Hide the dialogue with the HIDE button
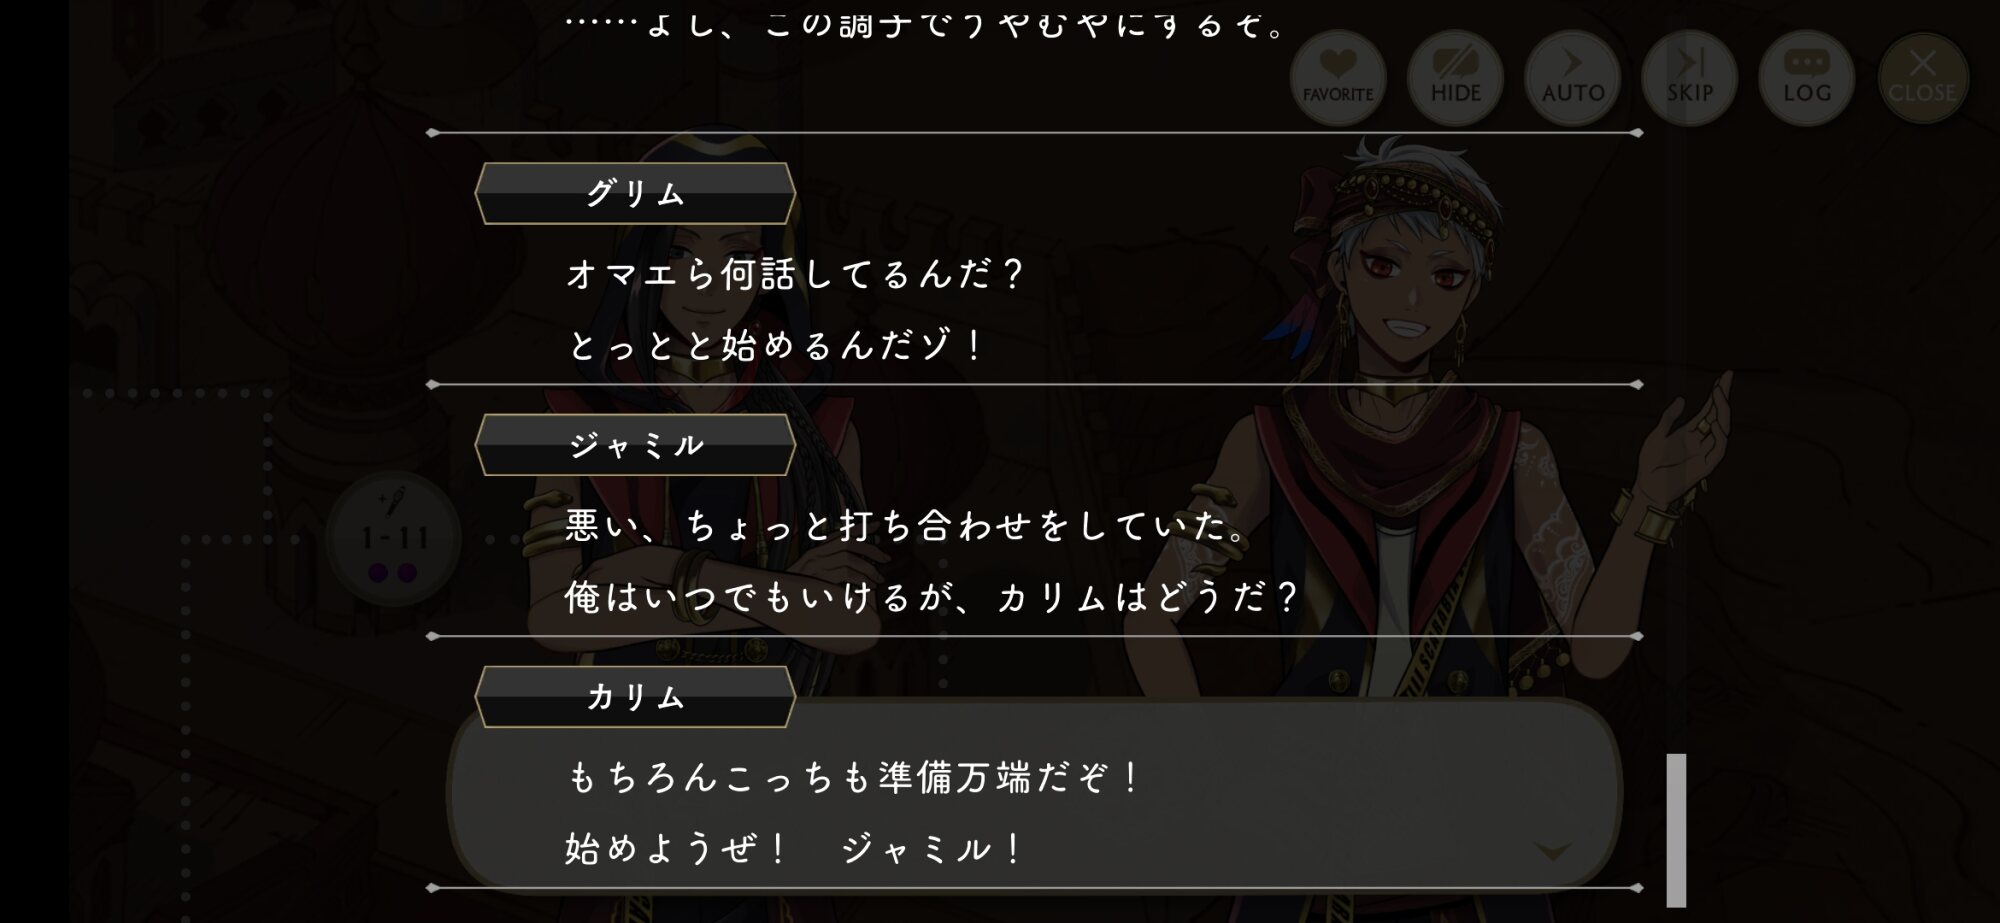The width and height of the screenshot is (2000, 923). click(1455, 78)
